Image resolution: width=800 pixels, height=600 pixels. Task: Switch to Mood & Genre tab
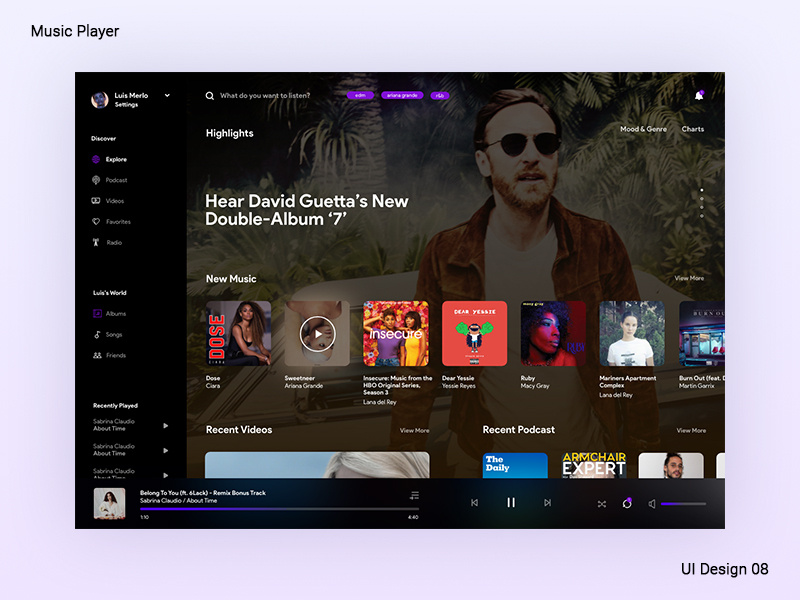point(643,129)
